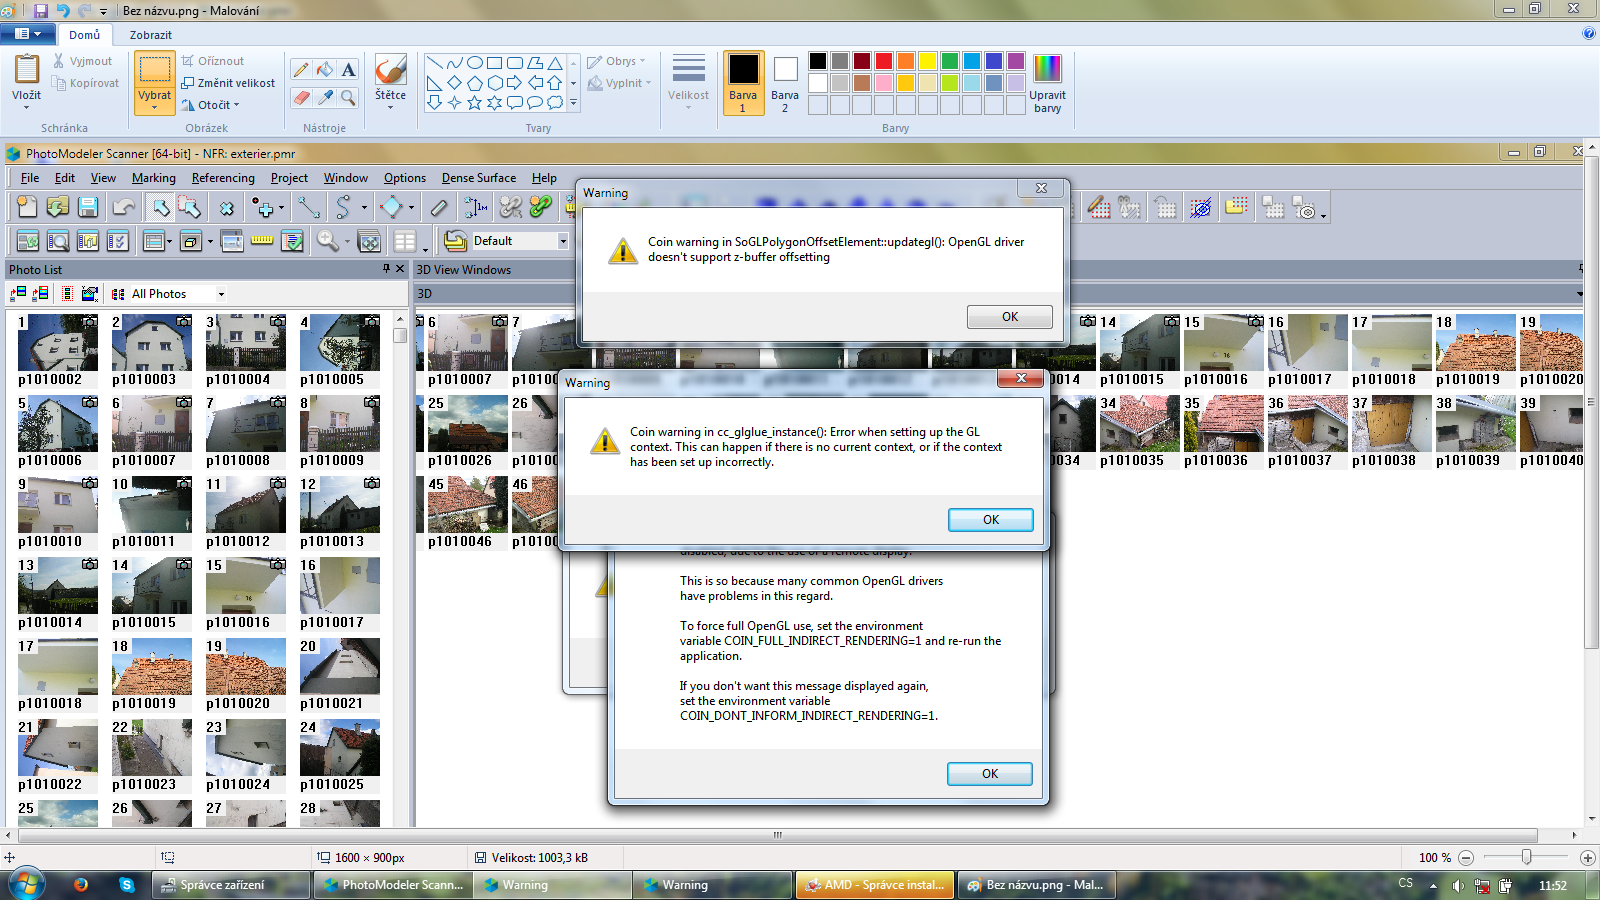
Task: Activate Barva 2 color selector
Action: (785, 83)
